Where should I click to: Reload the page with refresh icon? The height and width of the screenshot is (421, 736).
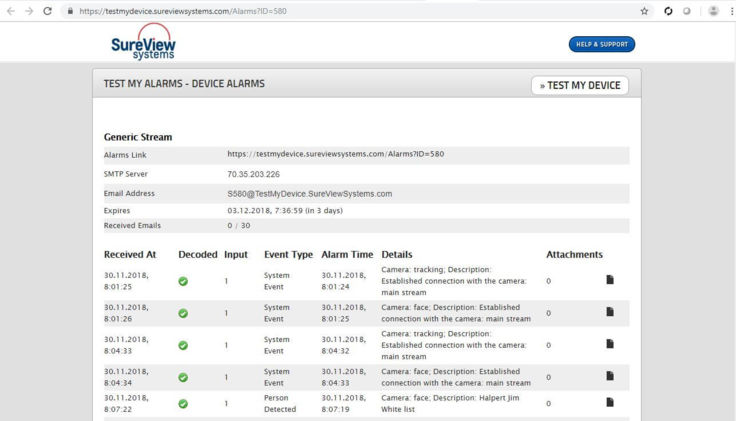click(x=47, y=10)
